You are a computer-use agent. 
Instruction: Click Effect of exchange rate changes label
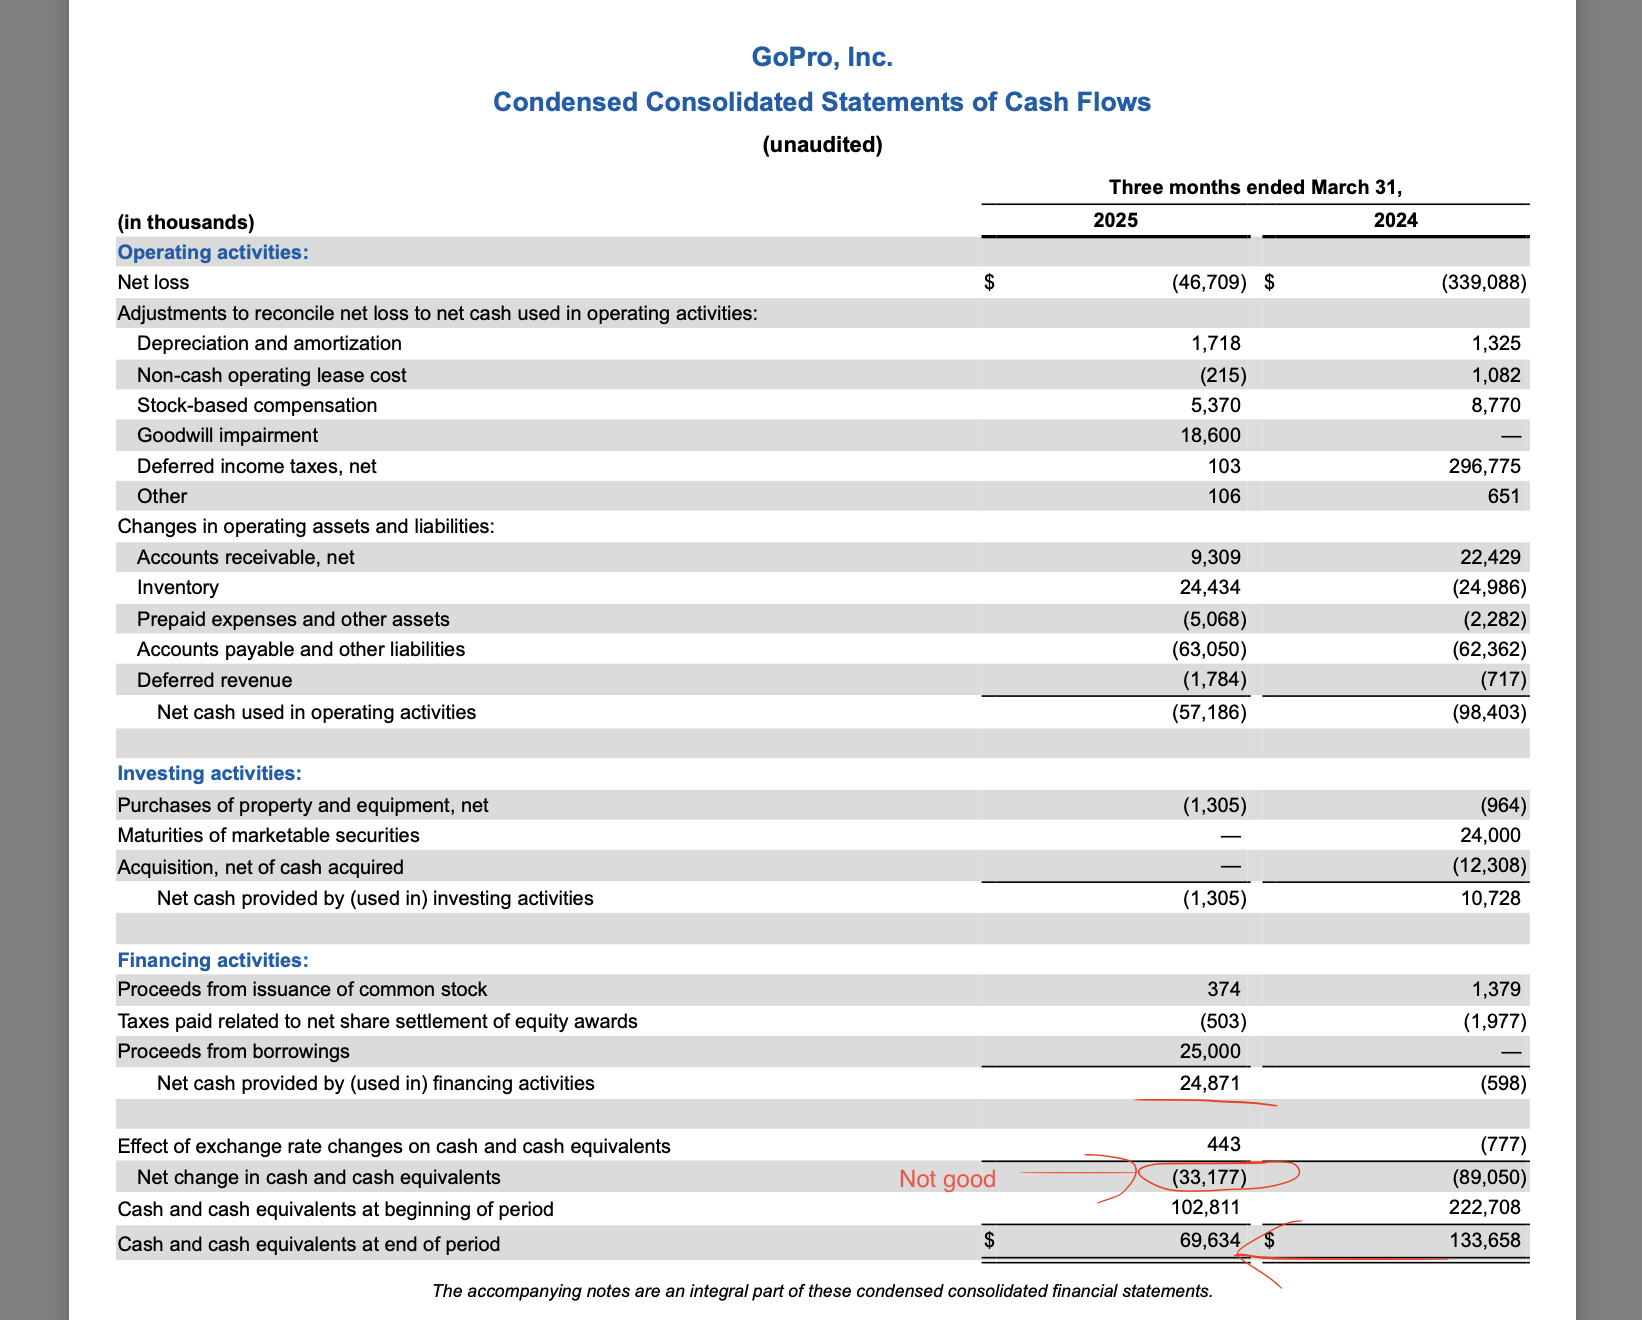tap(394, 1146)
